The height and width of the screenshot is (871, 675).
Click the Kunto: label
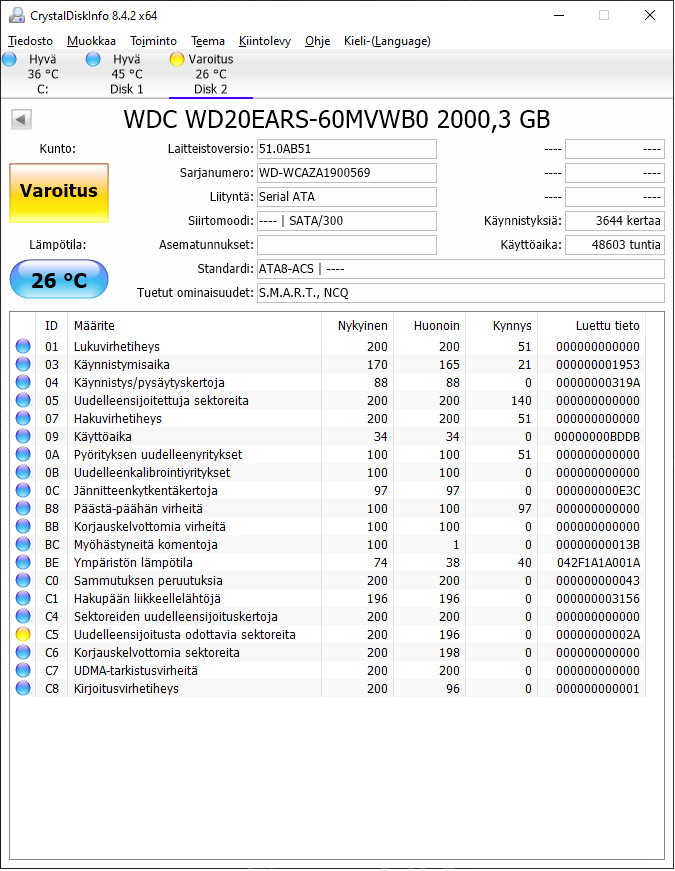pyautogui.click(x=58, y=149)
